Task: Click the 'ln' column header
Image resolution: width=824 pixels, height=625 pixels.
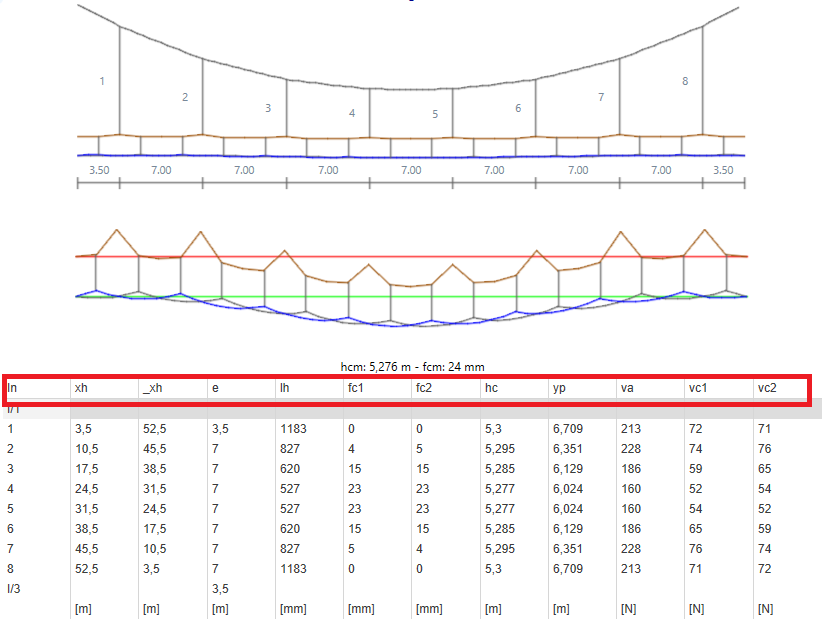Action: coord(12,388)
